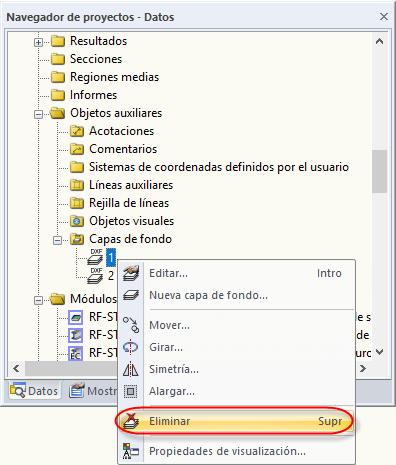
Task: Select the Regiones medias tree item
Action: click(x=114, y=77)
